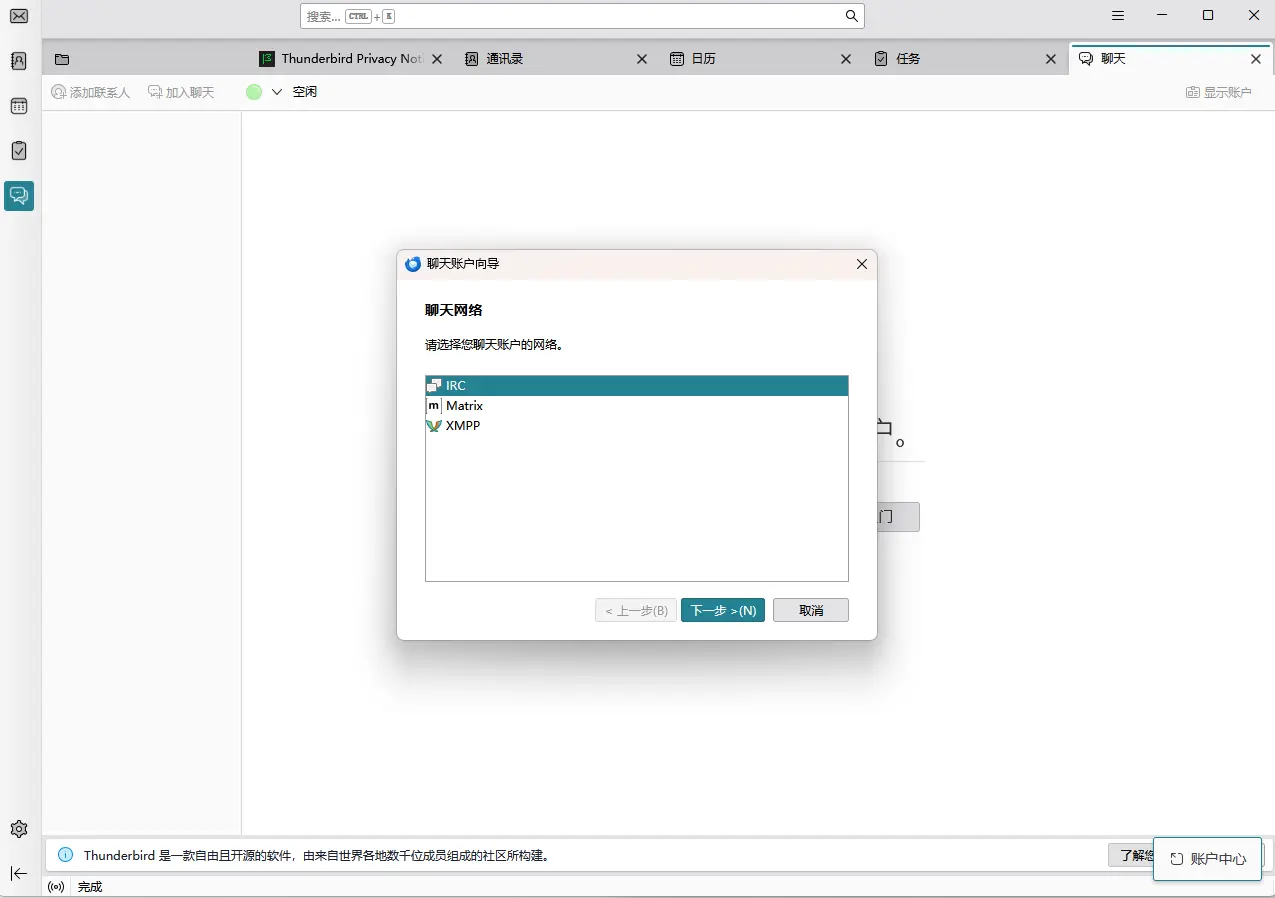The width and height of the screenshot is (1275, 898).
Task: Click 加入聊天 toolbar button
Action: 181,92
